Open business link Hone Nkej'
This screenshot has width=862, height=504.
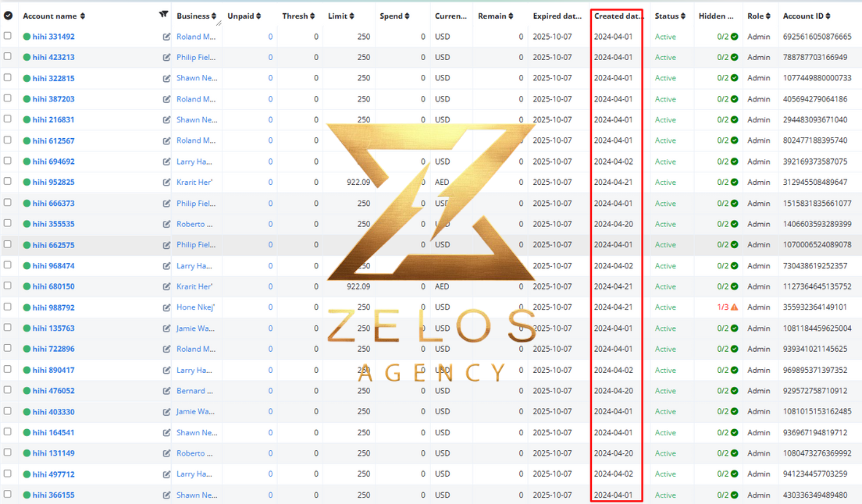(x=196, y=307)
